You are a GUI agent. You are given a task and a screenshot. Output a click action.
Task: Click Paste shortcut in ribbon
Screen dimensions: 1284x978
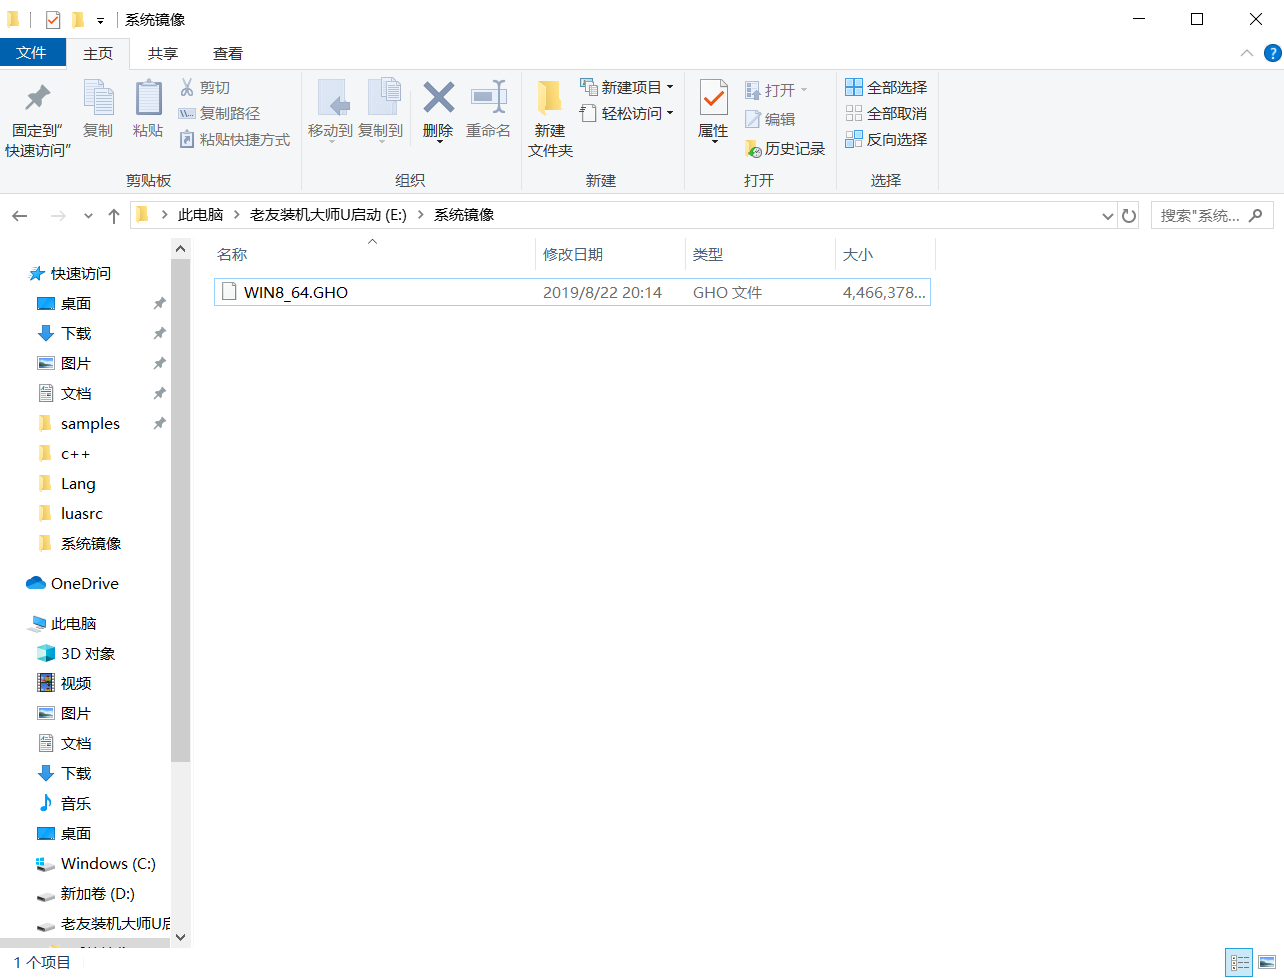[x=235, y=140]
